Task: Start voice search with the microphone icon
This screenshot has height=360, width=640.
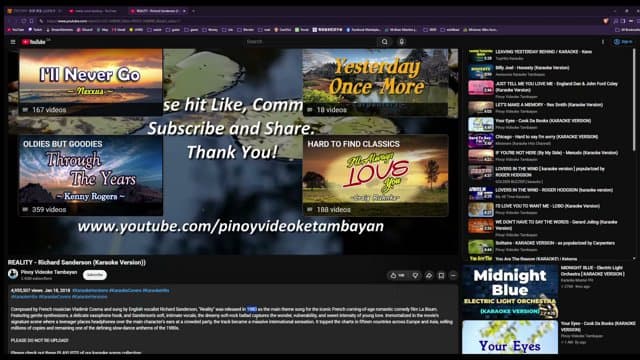Action: [402, 42]
